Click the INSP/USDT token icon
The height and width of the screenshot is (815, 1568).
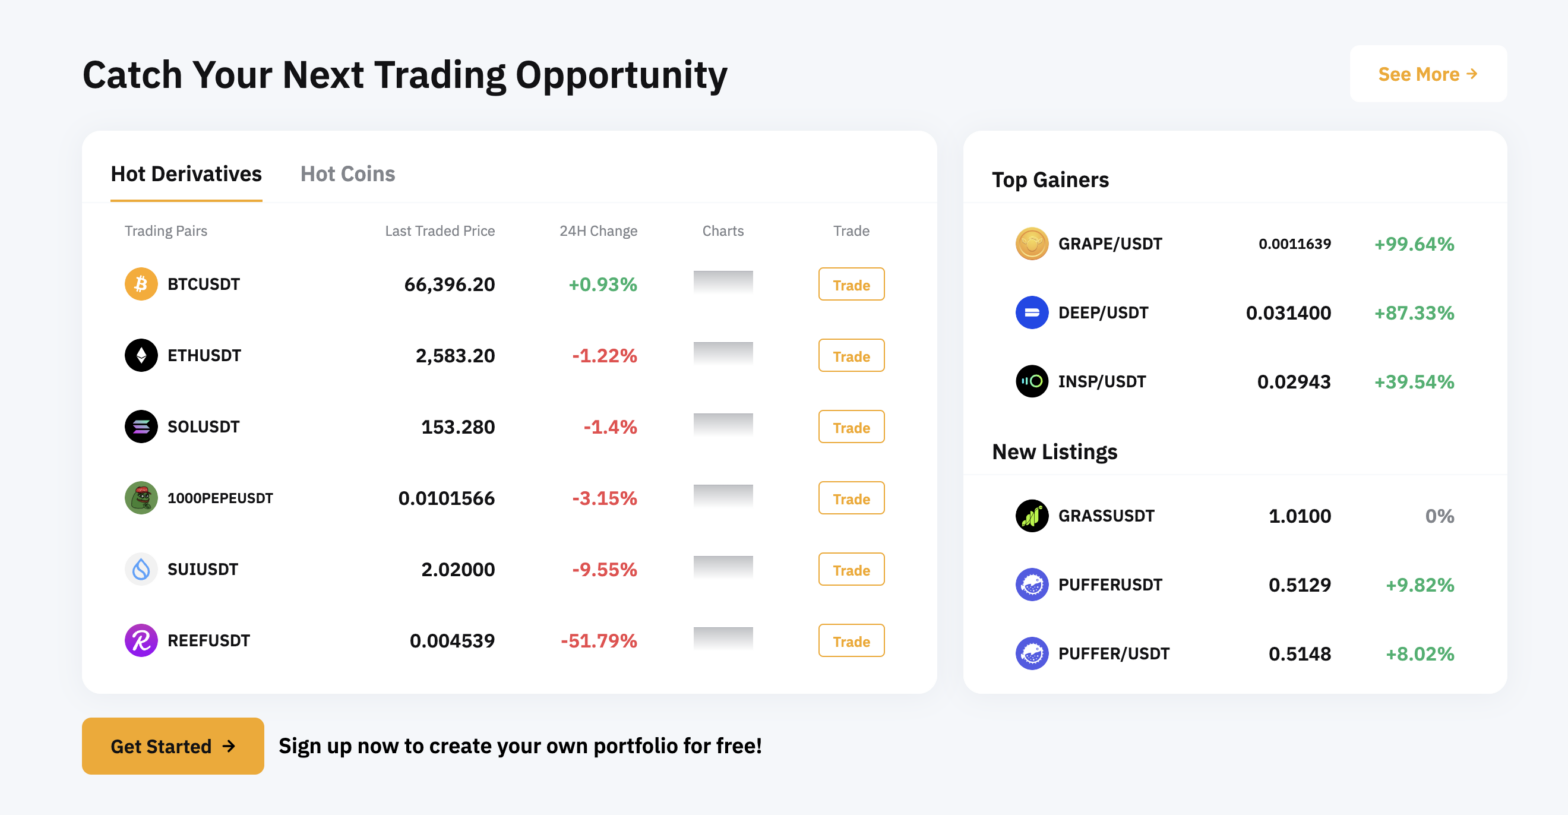1031,381
